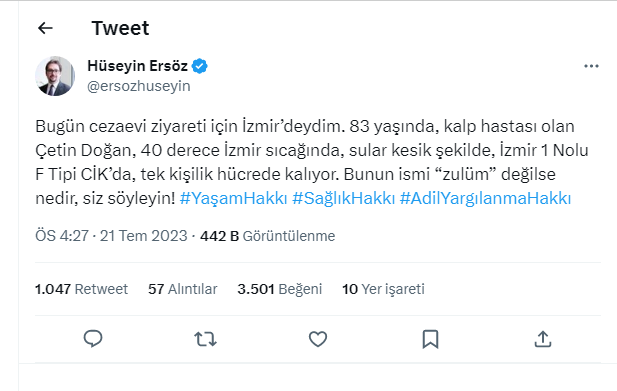Click the reply speech bubble icon

pyautogui.click(x=93, y=339)
